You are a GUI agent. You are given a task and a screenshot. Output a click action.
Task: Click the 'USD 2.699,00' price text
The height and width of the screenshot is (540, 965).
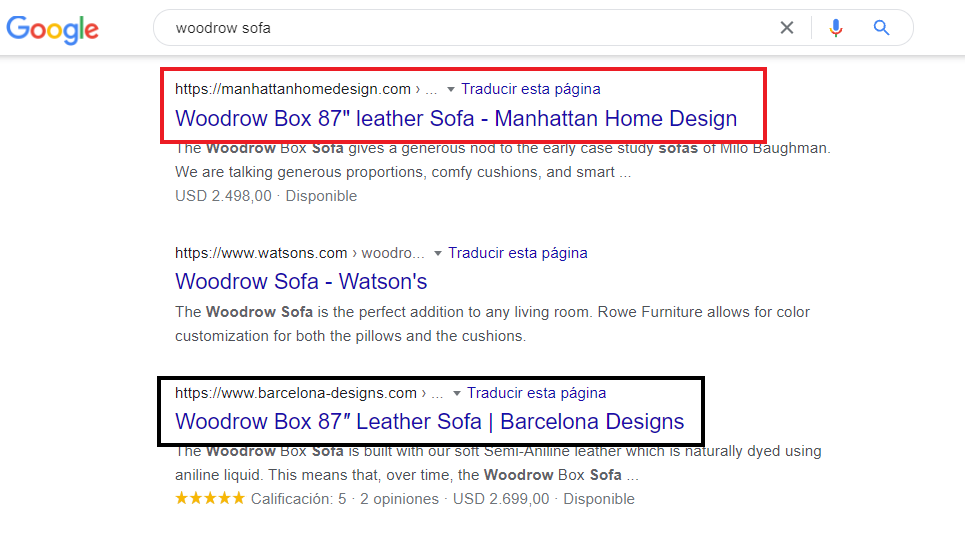click(501, 499)
